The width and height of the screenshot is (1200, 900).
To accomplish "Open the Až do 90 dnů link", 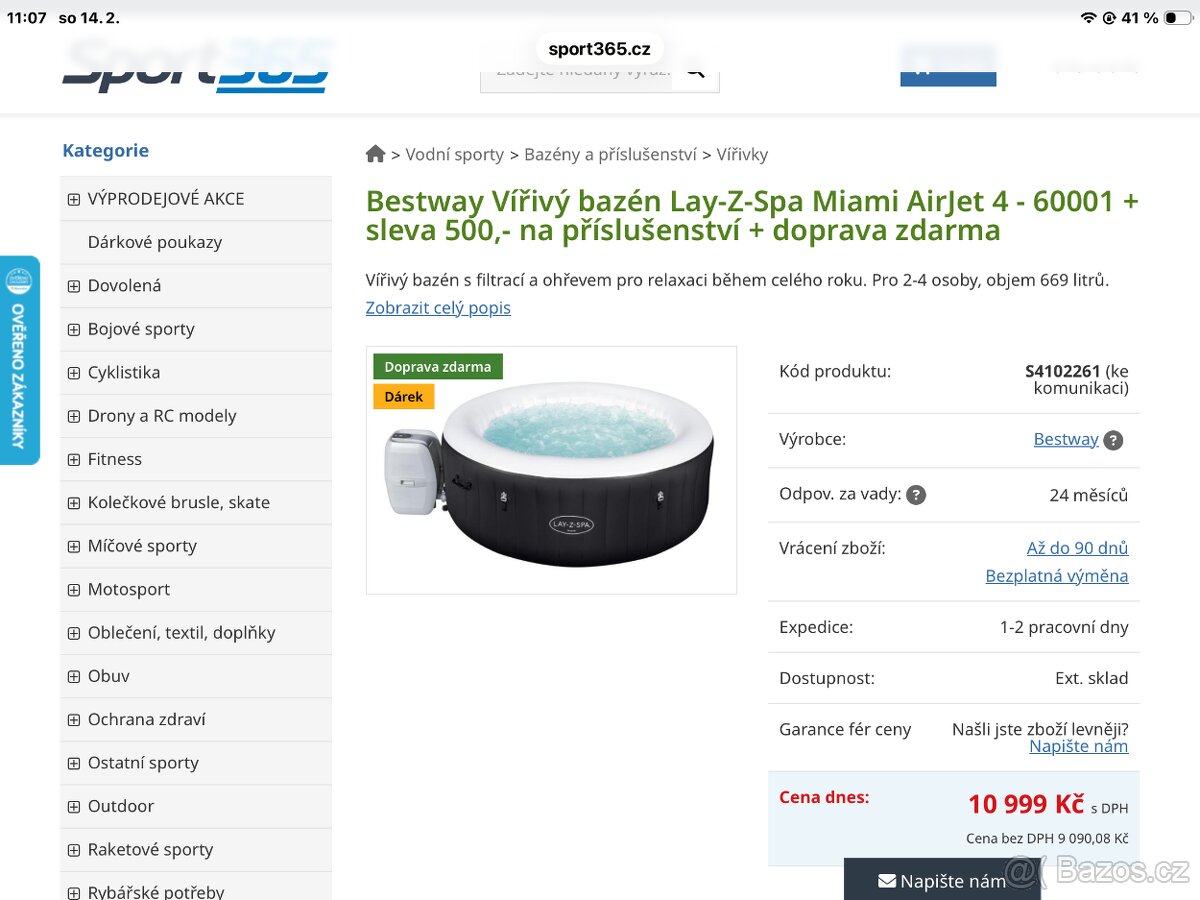I will coord(1077,548).
